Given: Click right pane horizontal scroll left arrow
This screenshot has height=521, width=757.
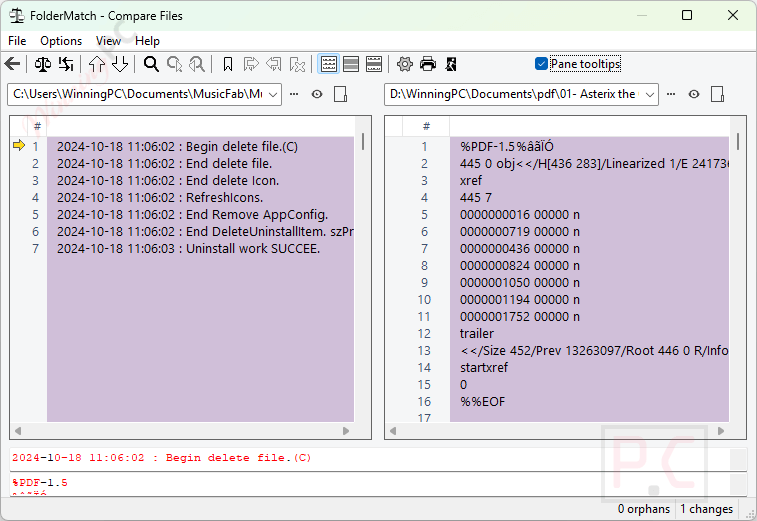Looking at the screenshot, I should (393, 431).
